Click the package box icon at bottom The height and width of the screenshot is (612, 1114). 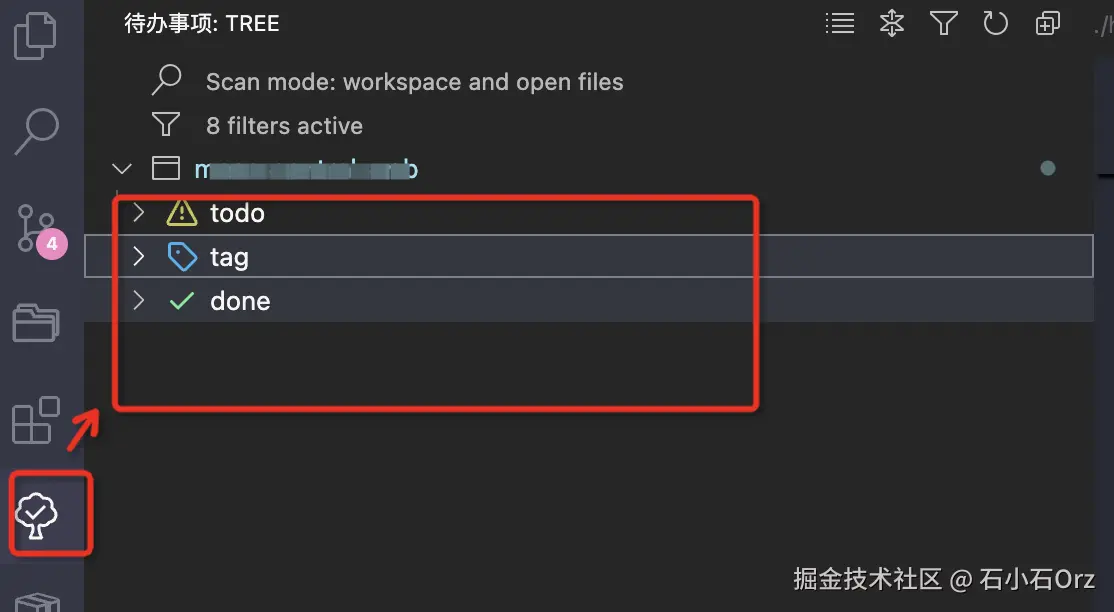click(x=37, y=602)
